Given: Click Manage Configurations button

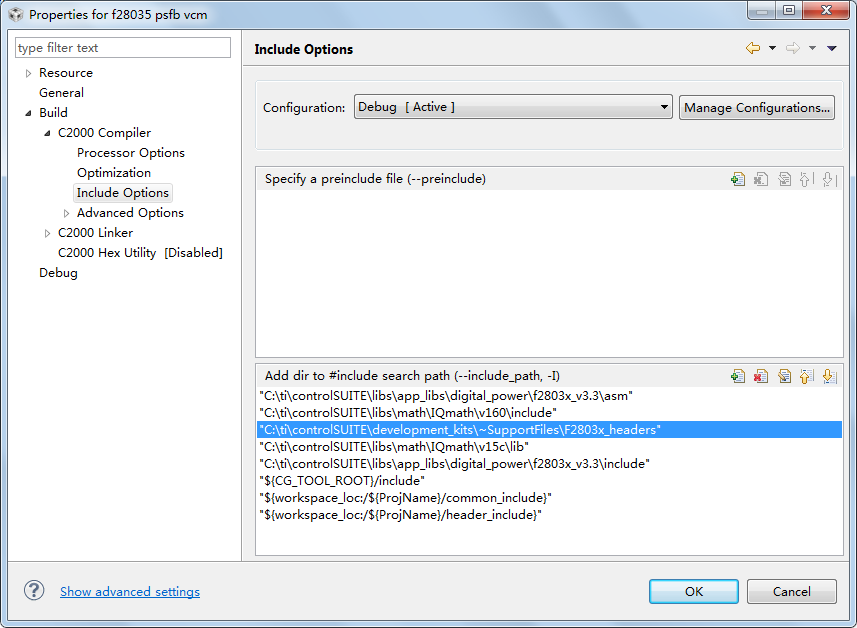Looking at the screenshot, I should pos(756,107).
